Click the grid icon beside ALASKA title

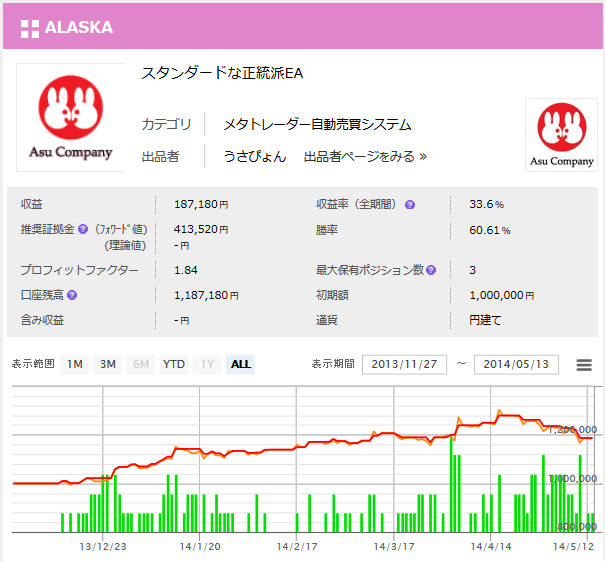click(29, 27)
